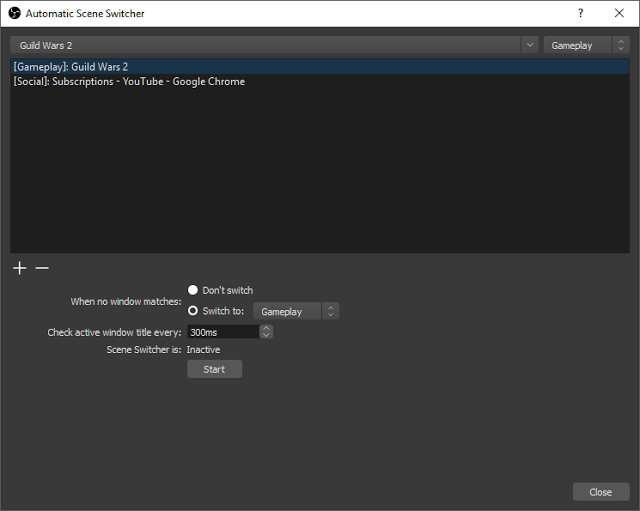Screen dimensions: 640x511
Task: Click down arrow on interval spinner
Action: click(266, 335)
